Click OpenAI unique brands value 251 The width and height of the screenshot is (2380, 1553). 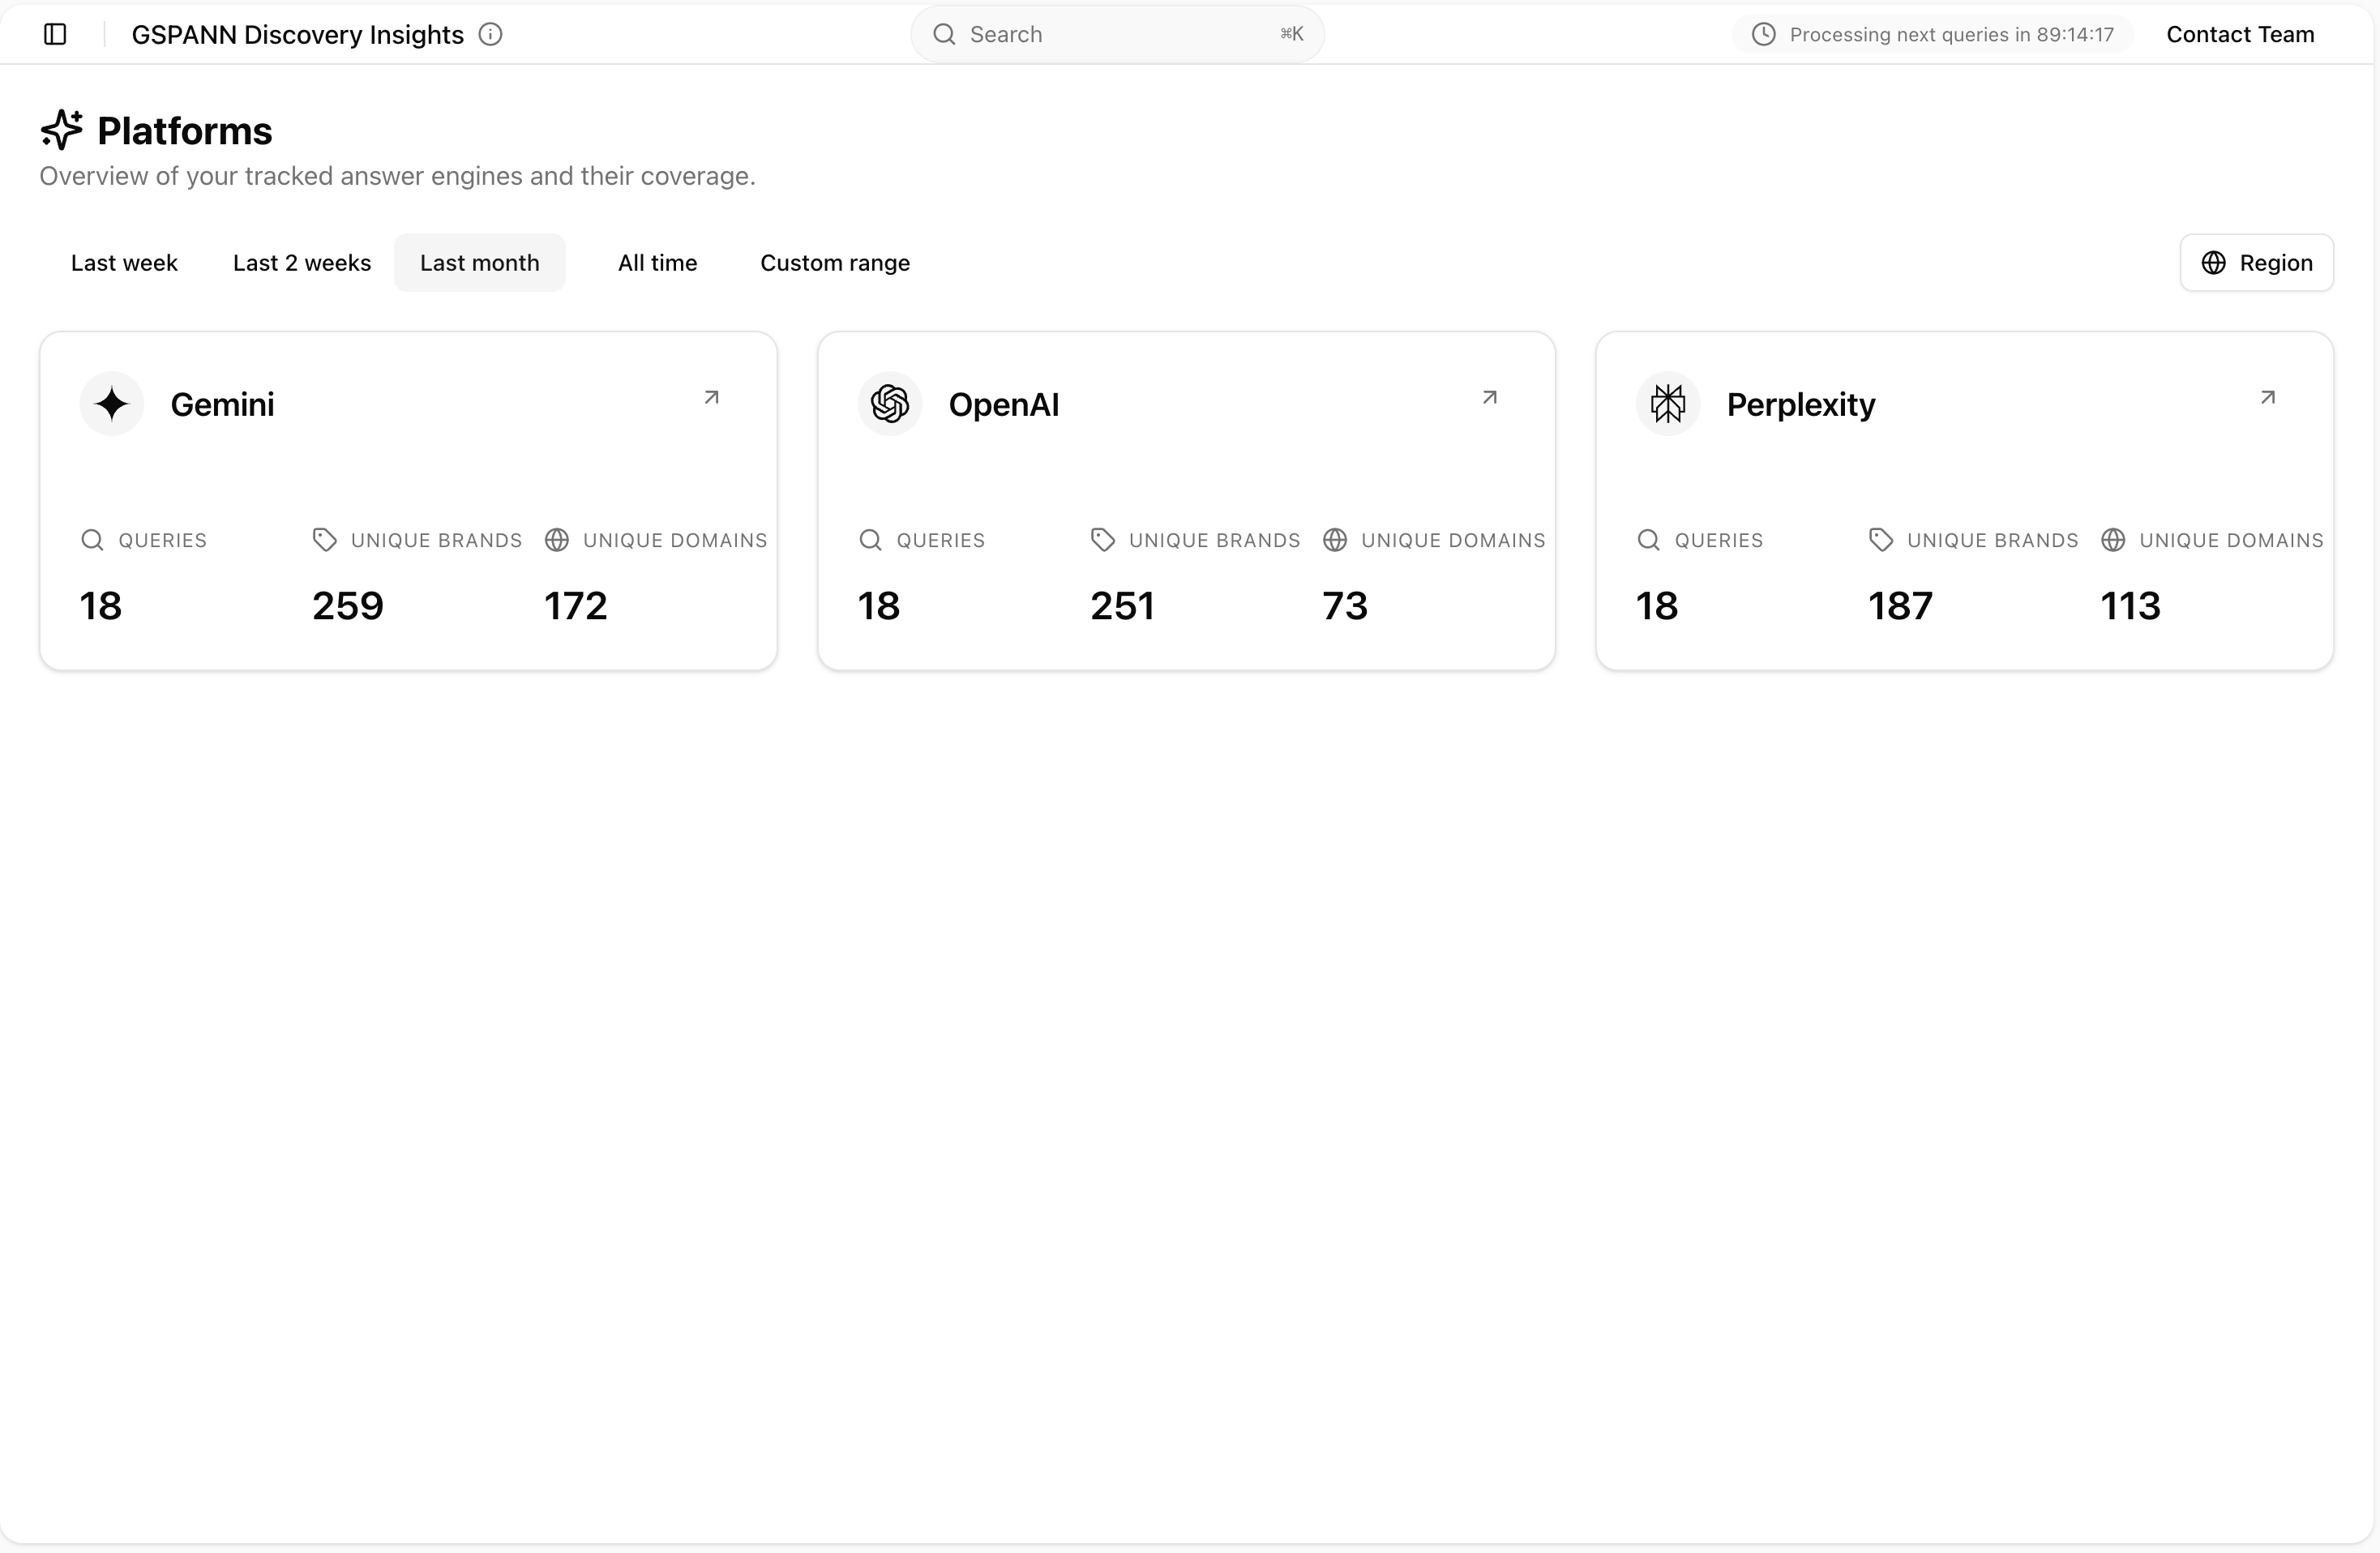[x=1122, y=605]
